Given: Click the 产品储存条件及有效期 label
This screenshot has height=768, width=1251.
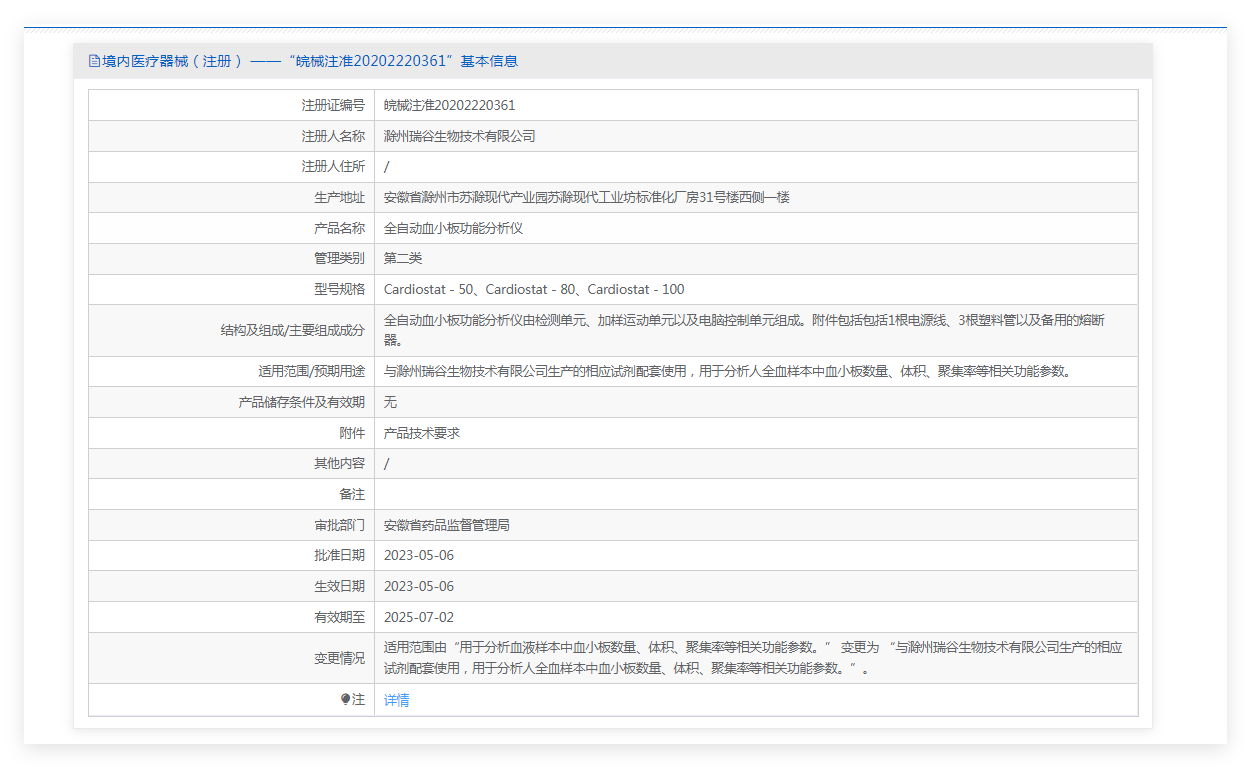Looking at the screenshot, I should click(x=302, y=402).
